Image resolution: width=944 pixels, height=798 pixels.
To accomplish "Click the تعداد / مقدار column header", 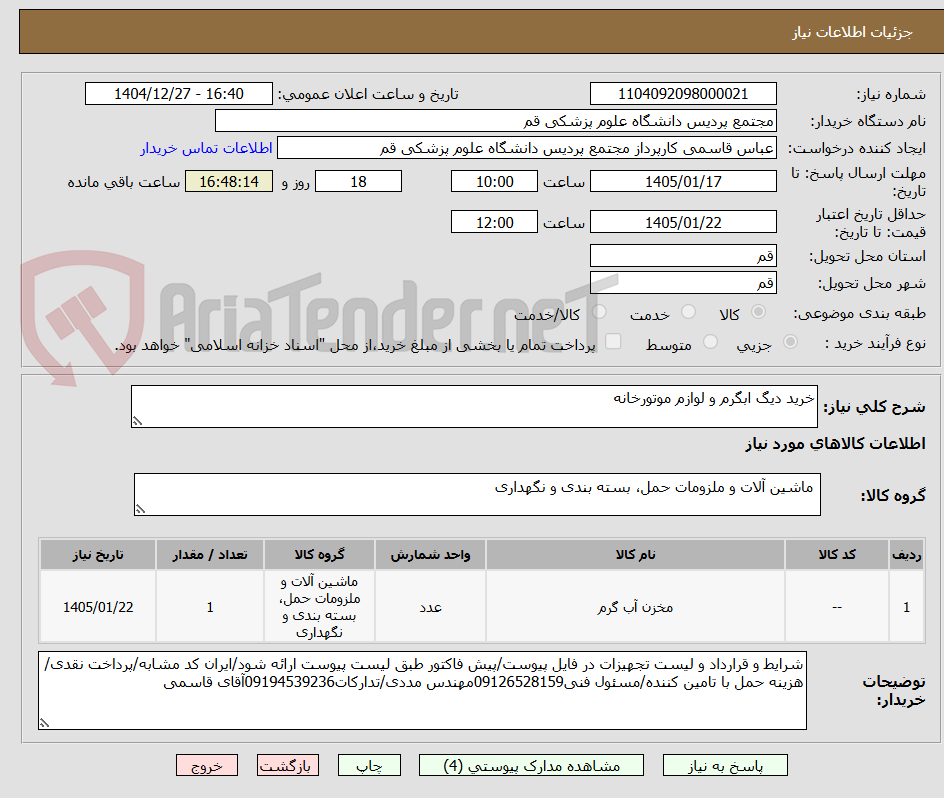I will pyautogui.click(x=210, y=555).
